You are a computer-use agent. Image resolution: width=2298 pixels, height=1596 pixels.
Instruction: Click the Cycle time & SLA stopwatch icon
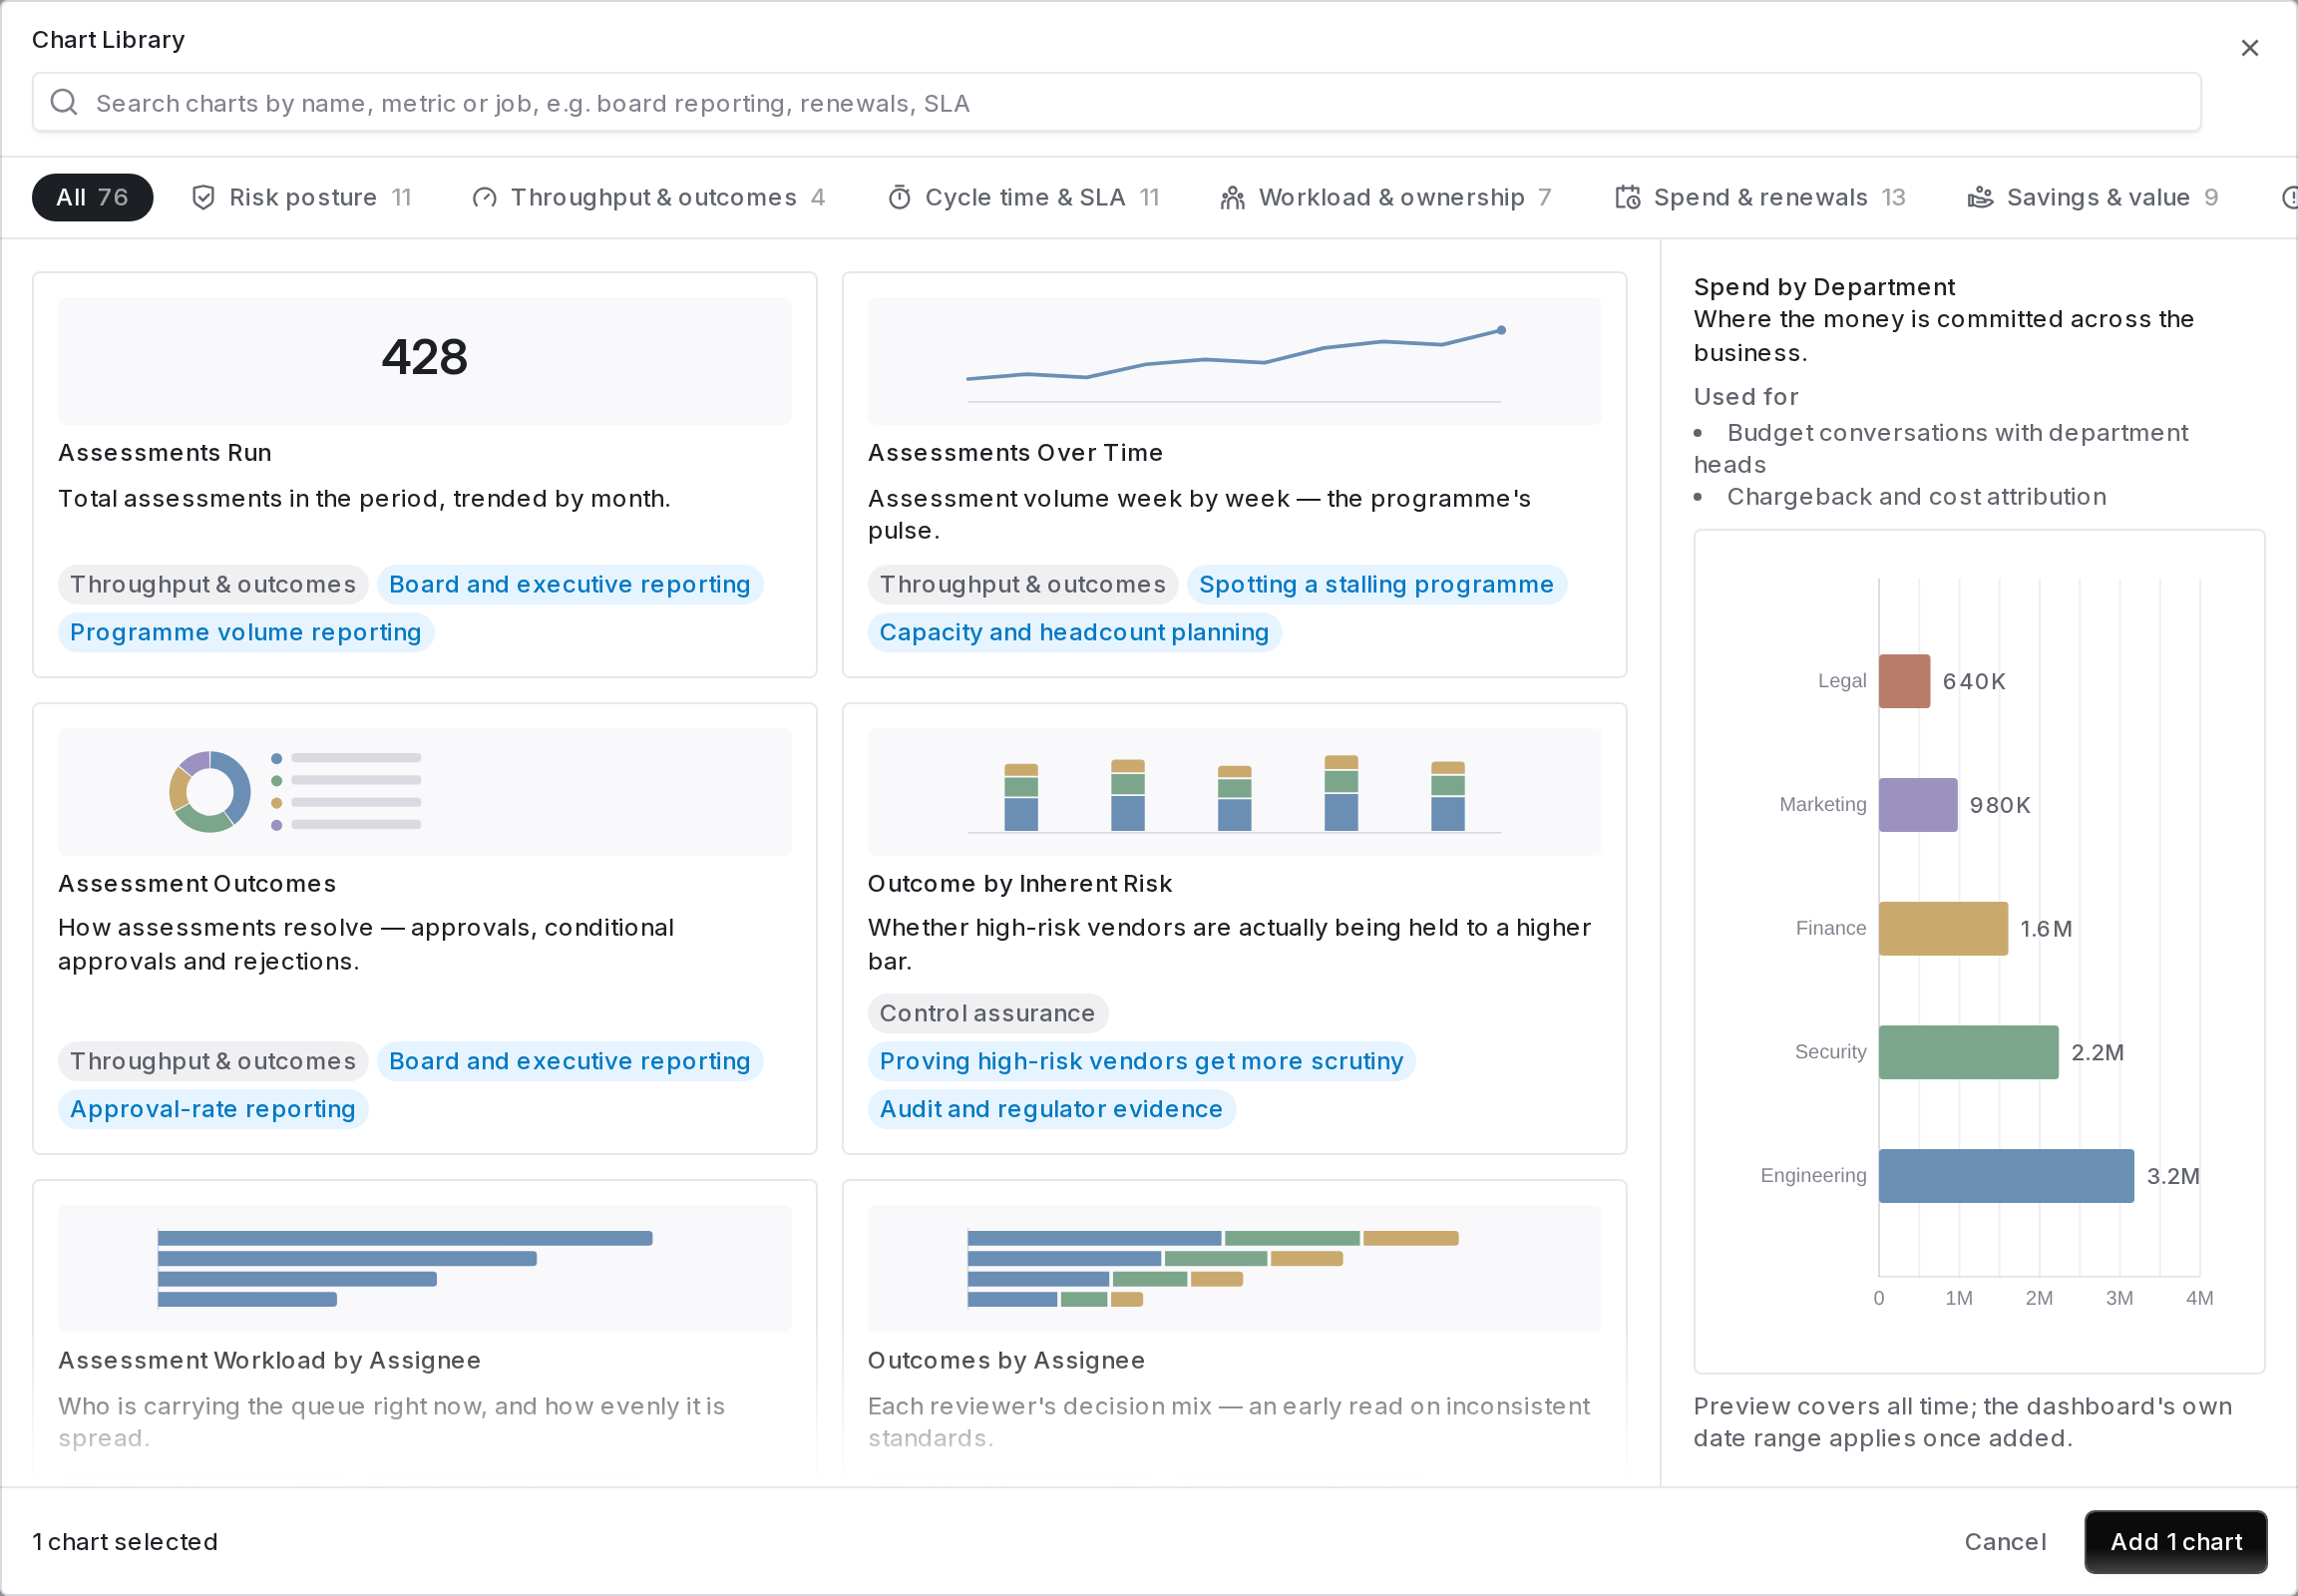point(899,198)
